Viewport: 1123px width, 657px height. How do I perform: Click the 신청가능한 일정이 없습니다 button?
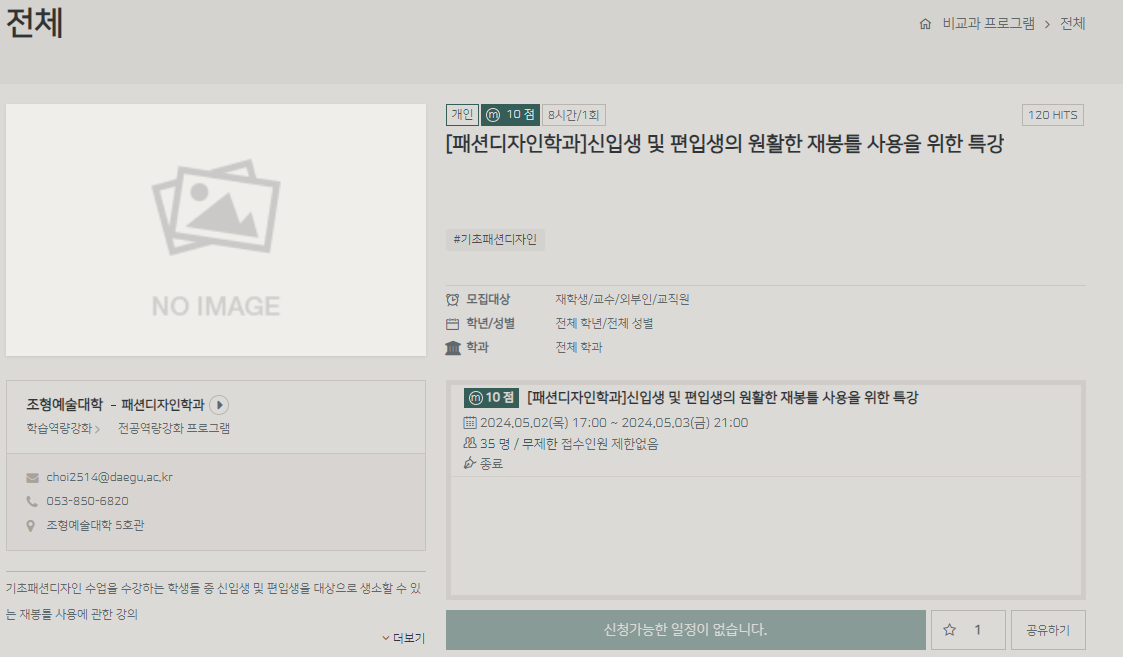coord(685,630)
